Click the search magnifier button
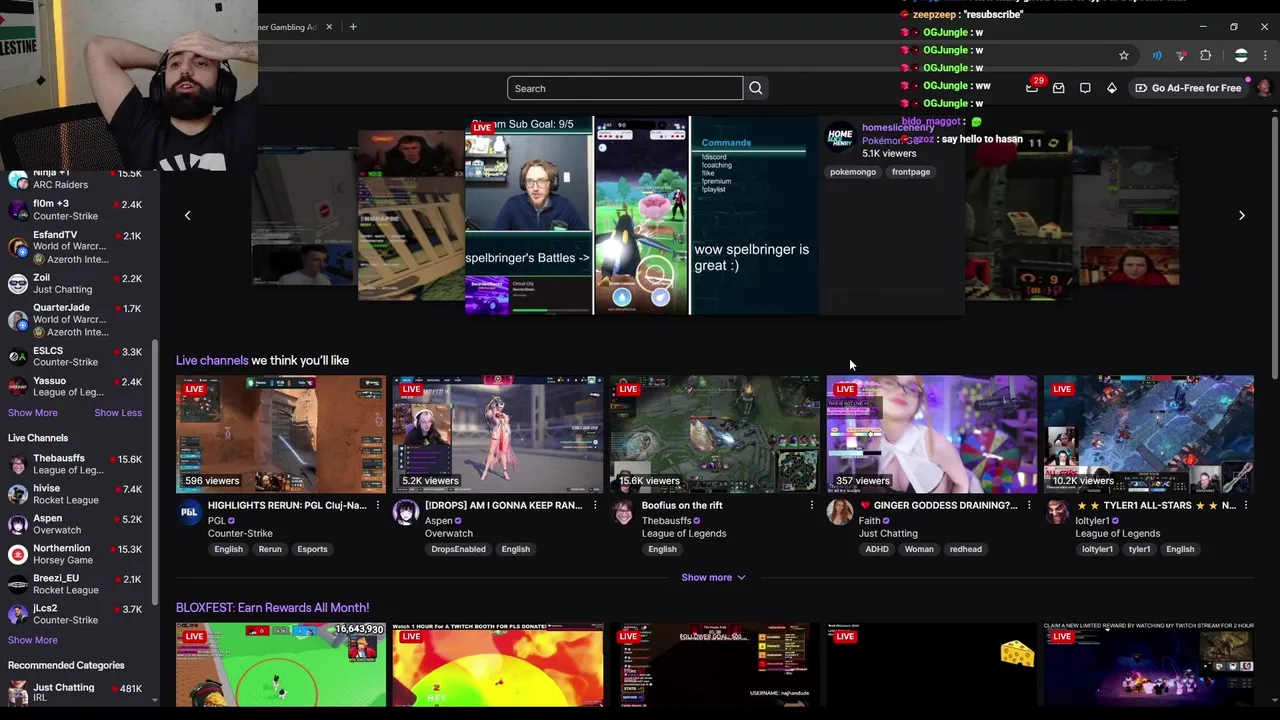Viewport: 1280px width, 720px height. pos(756,88)
